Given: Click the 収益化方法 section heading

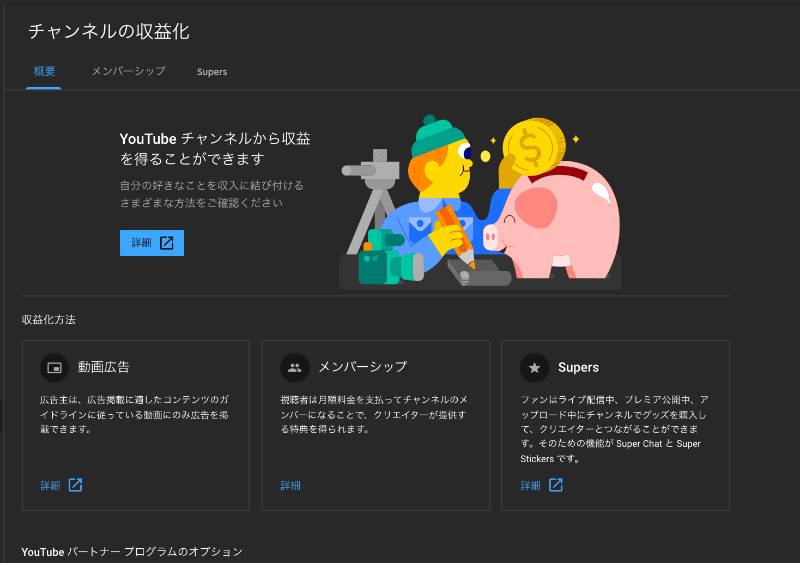Looking at the screenshot, I should point(49,320).
